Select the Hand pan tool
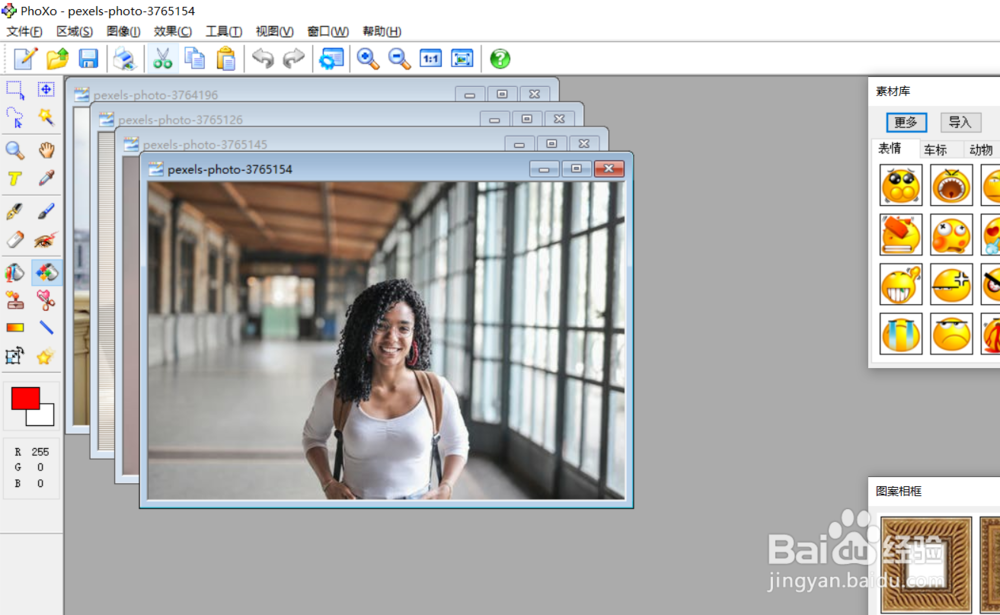The image size is (1000, 615). tap(46, 151)
